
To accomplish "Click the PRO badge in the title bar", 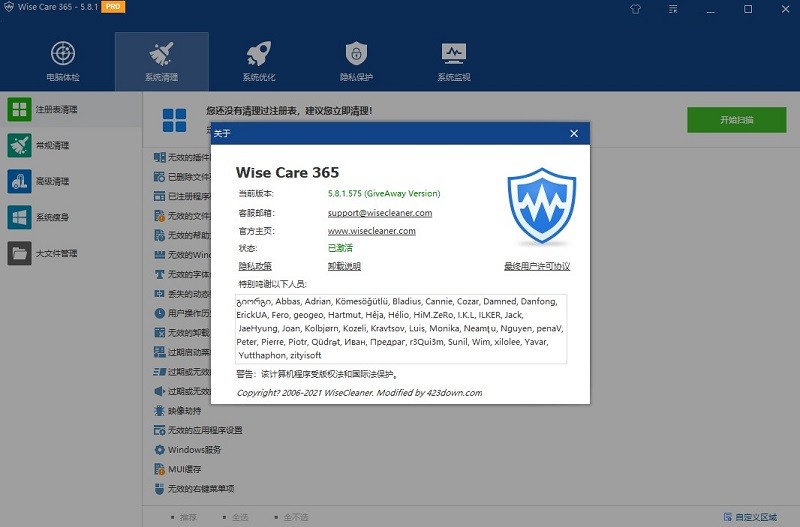I will click(x=113, y=7).
